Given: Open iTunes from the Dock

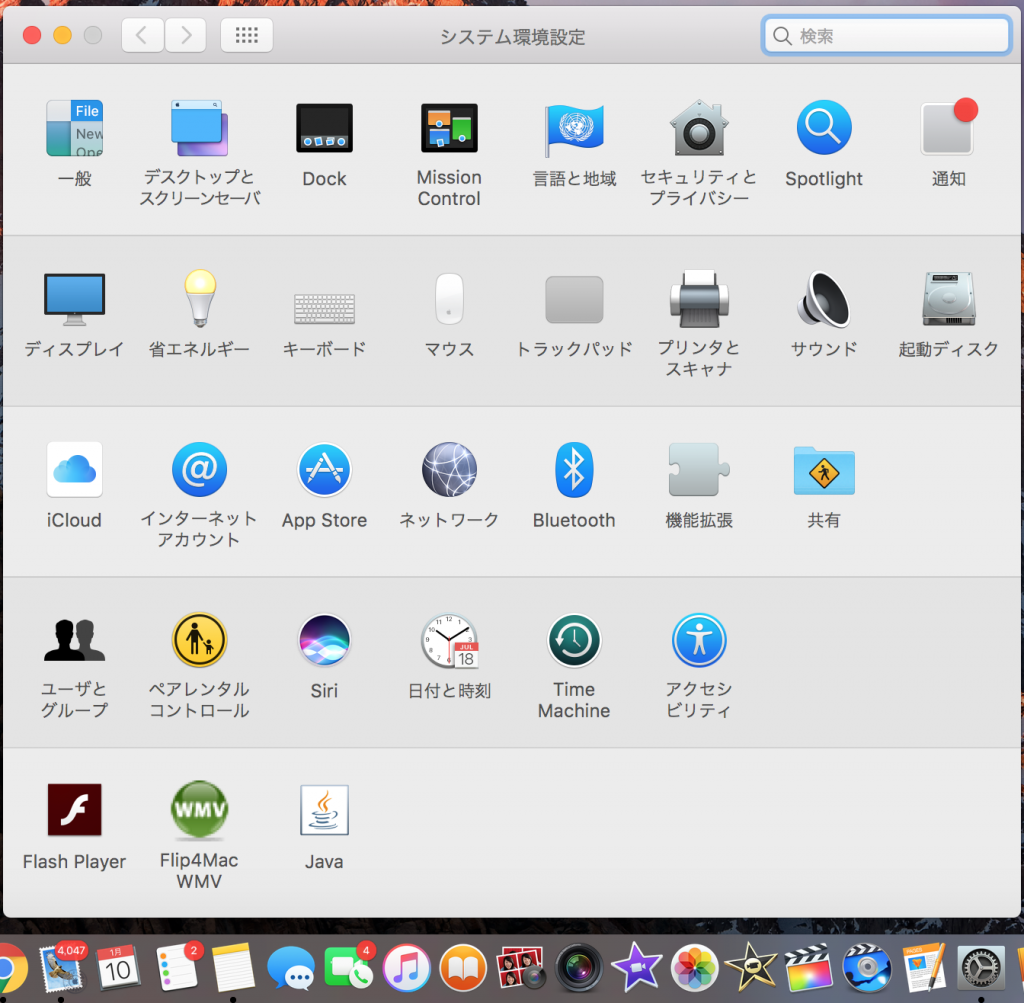Looking at the screenshot, I should (406, 968).
